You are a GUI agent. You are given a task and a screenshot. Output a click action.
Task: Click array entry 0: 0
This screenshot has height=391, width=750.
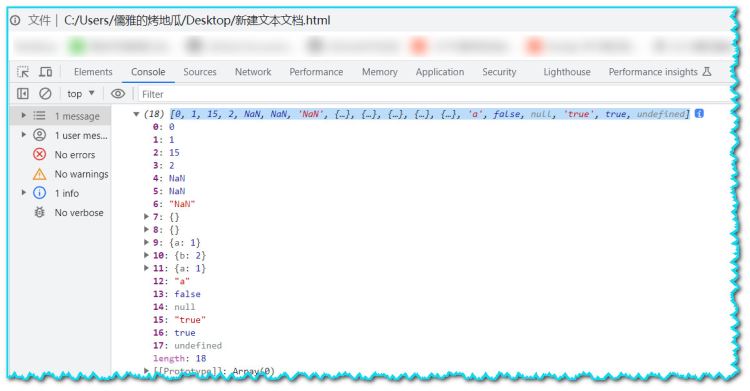(x=164, y=127)
